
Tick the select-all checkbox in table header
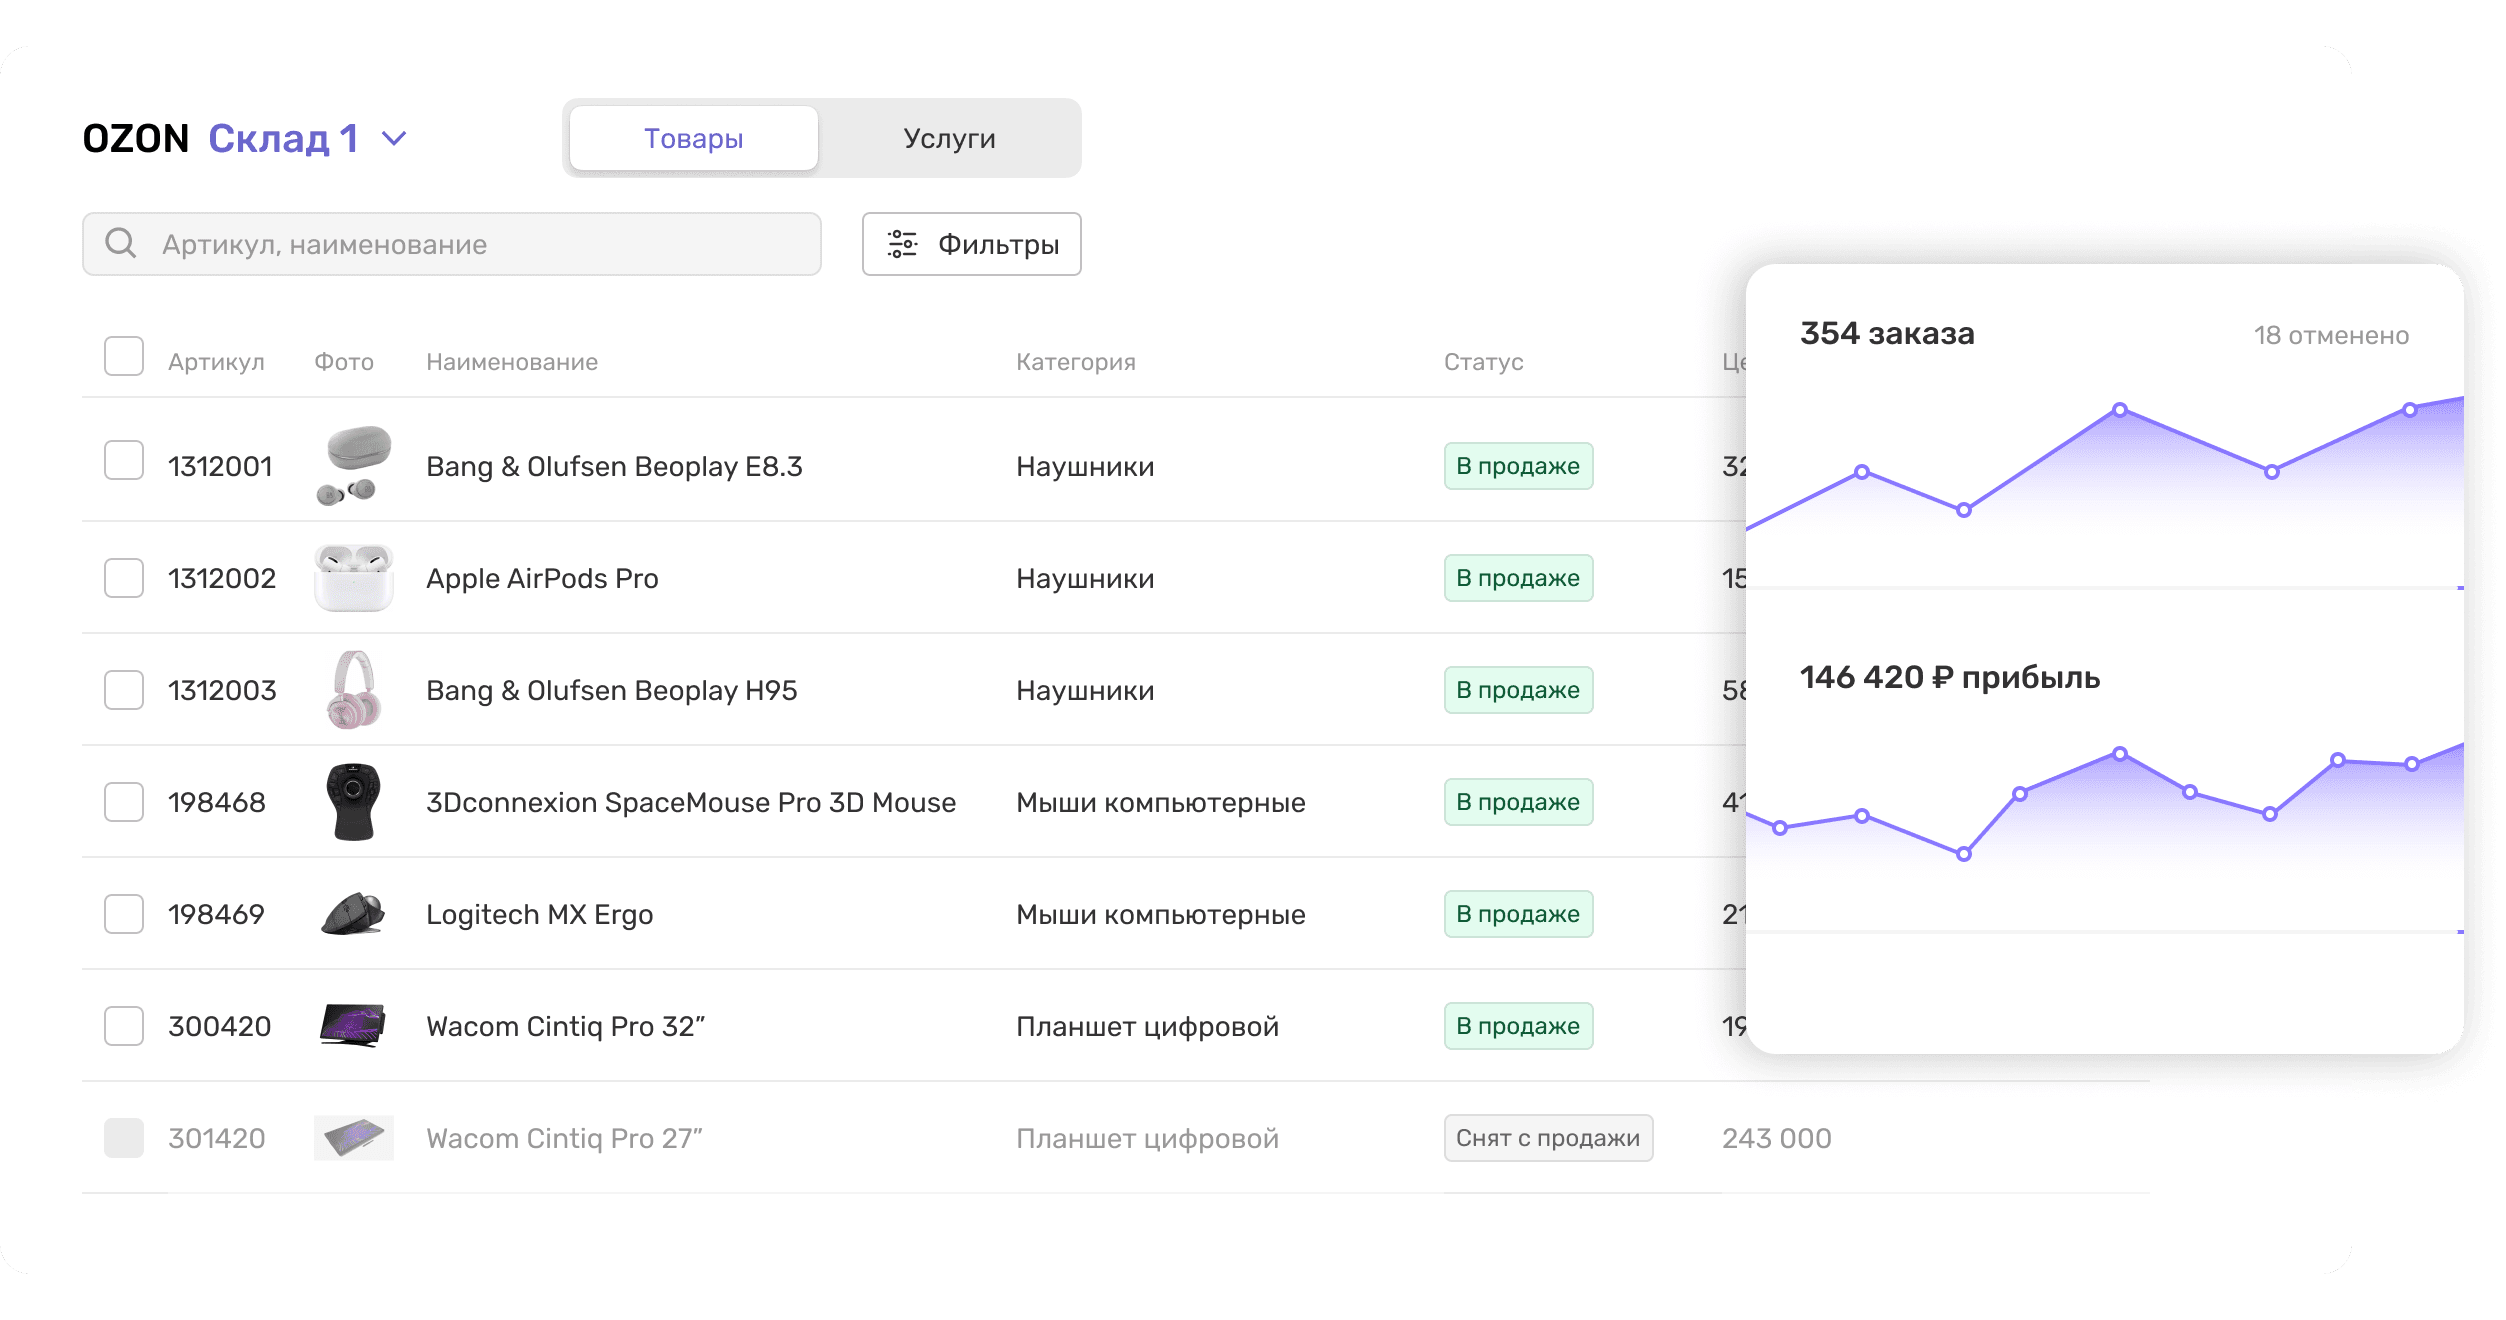tap(124, 357)
